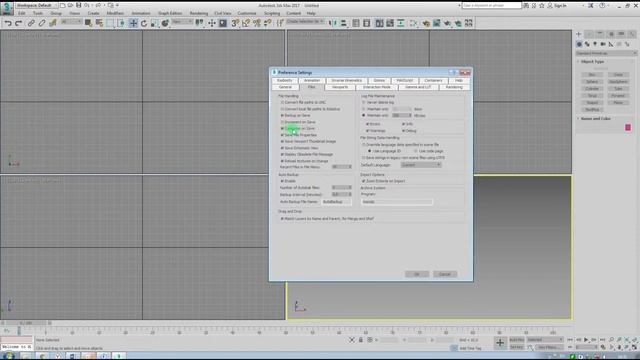Create a Sphere primitive button
This screenshot has width=640, height=360.
592,82
